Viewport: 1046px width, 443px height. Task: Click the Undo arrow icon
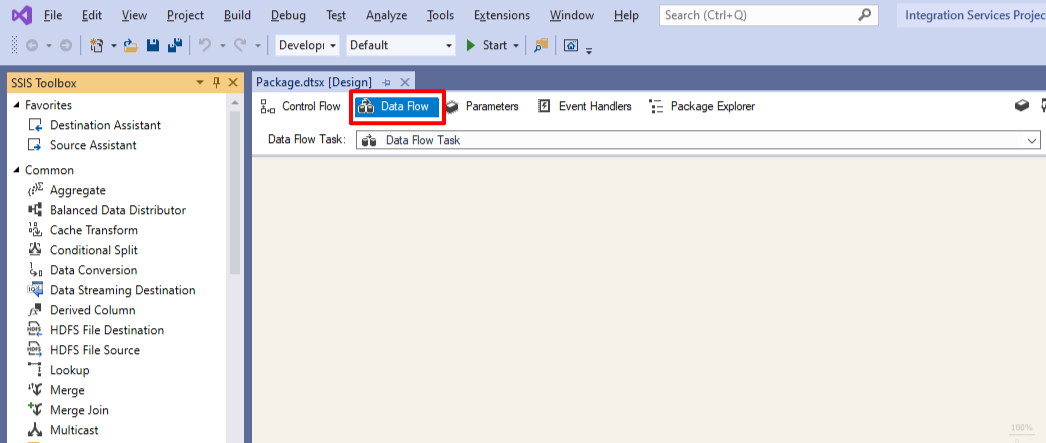pos(205,45)
